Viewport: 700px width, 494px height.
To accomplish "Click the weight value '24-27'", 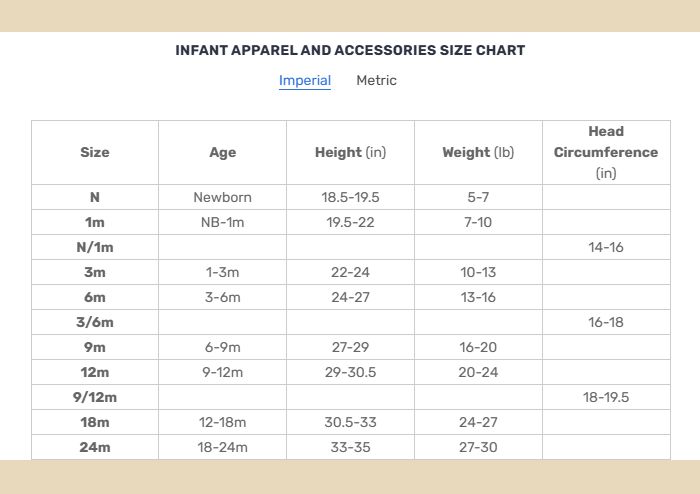I will pyautogui.click(x=478, y=422).
